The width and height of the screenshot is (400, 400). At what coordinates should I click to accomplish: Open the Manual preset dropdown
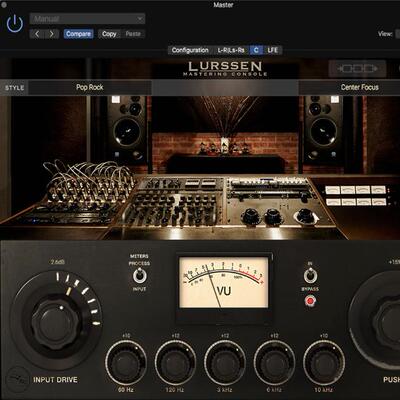87,19
